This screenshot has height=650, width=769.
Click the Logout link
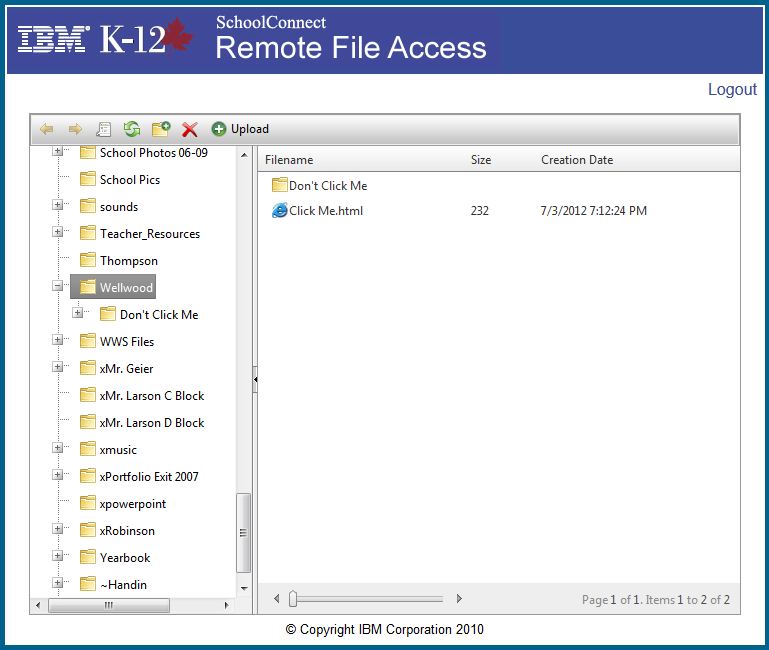click(x=732, y=89)
